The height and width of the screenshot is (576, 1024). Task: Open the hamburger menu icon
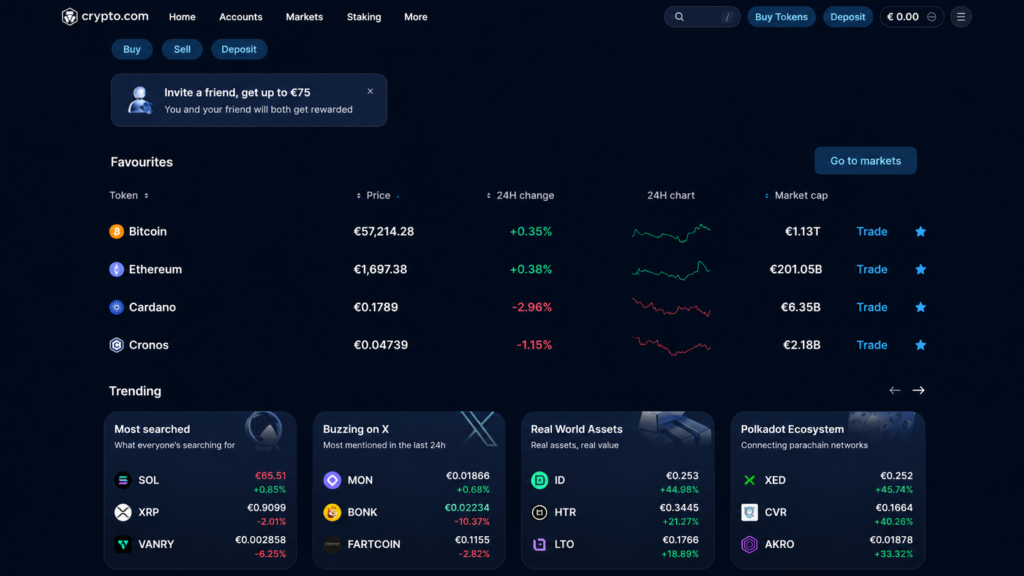(961, 17)
